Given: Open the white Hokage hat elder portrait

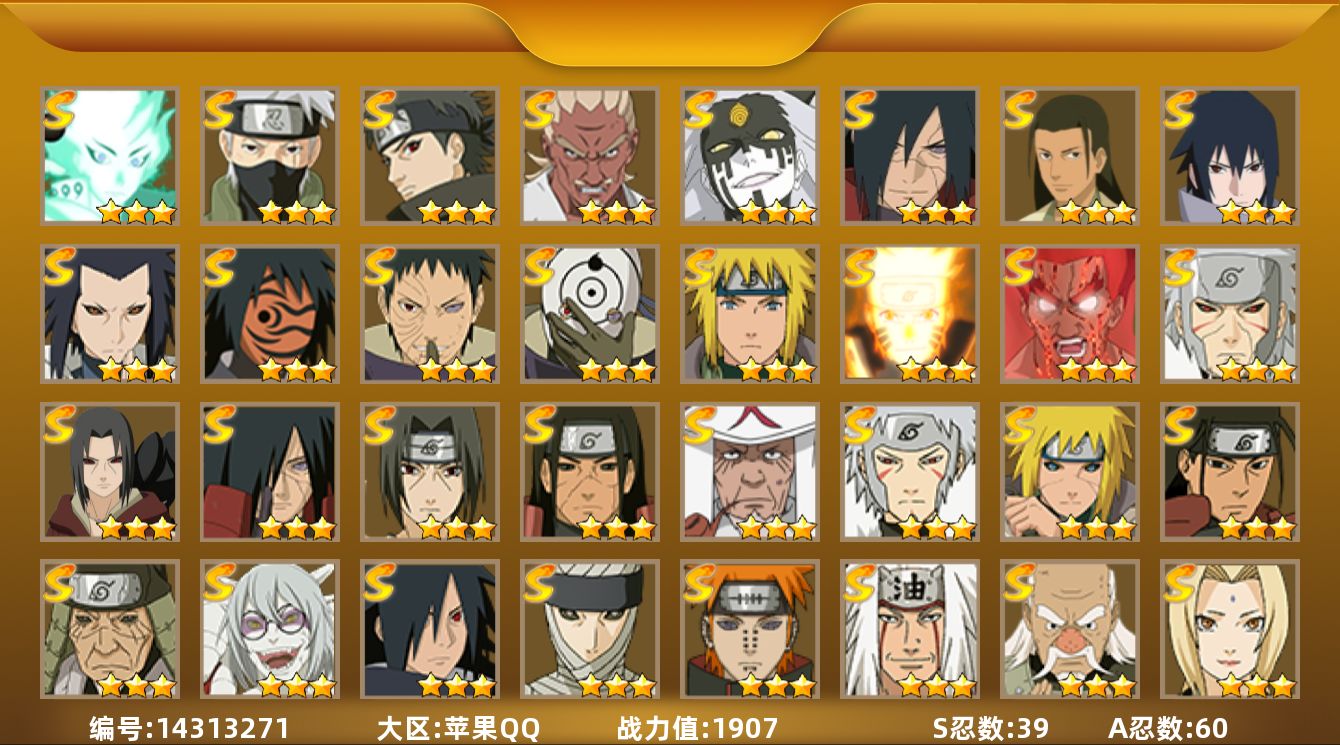Looking at the screenshot, I should tap(750, 472).
